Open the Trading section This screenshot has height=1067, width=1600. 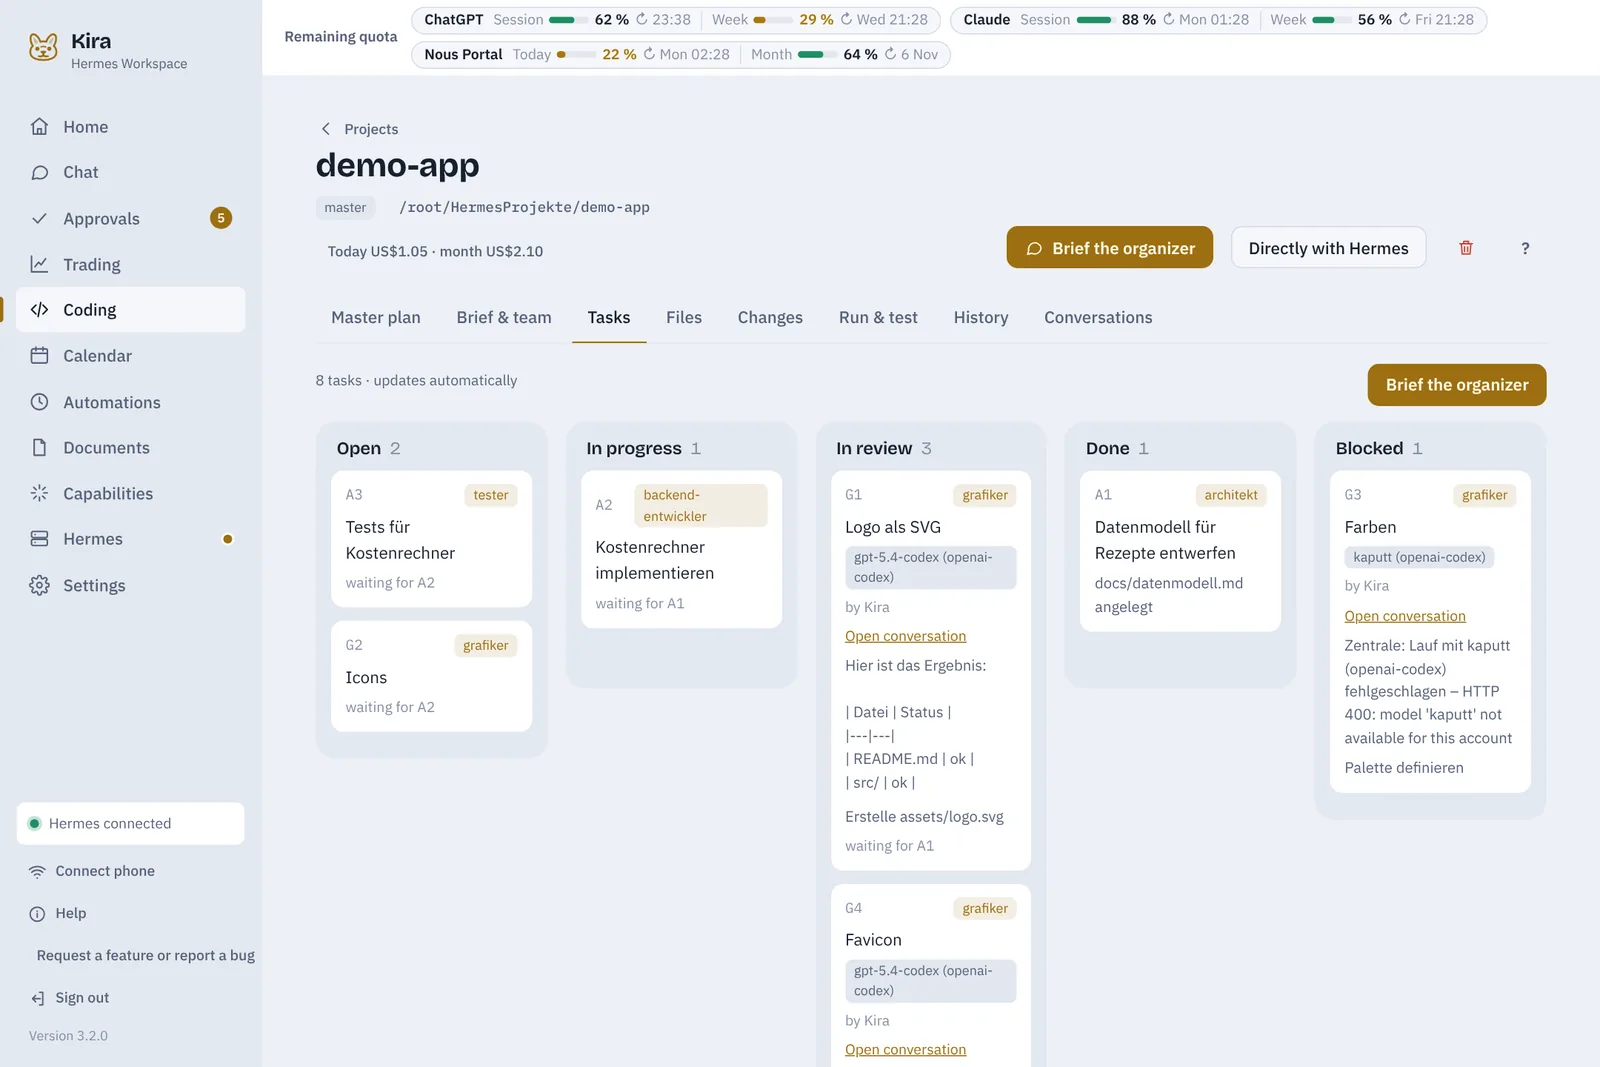(x=130, y=264)
